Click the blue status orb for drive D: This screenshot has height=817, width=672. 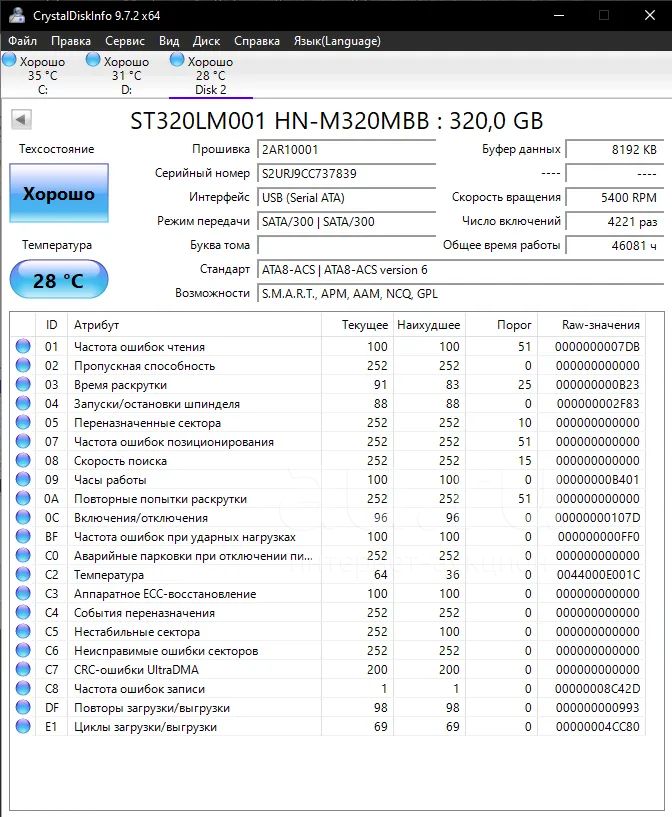tap(93, 61)
